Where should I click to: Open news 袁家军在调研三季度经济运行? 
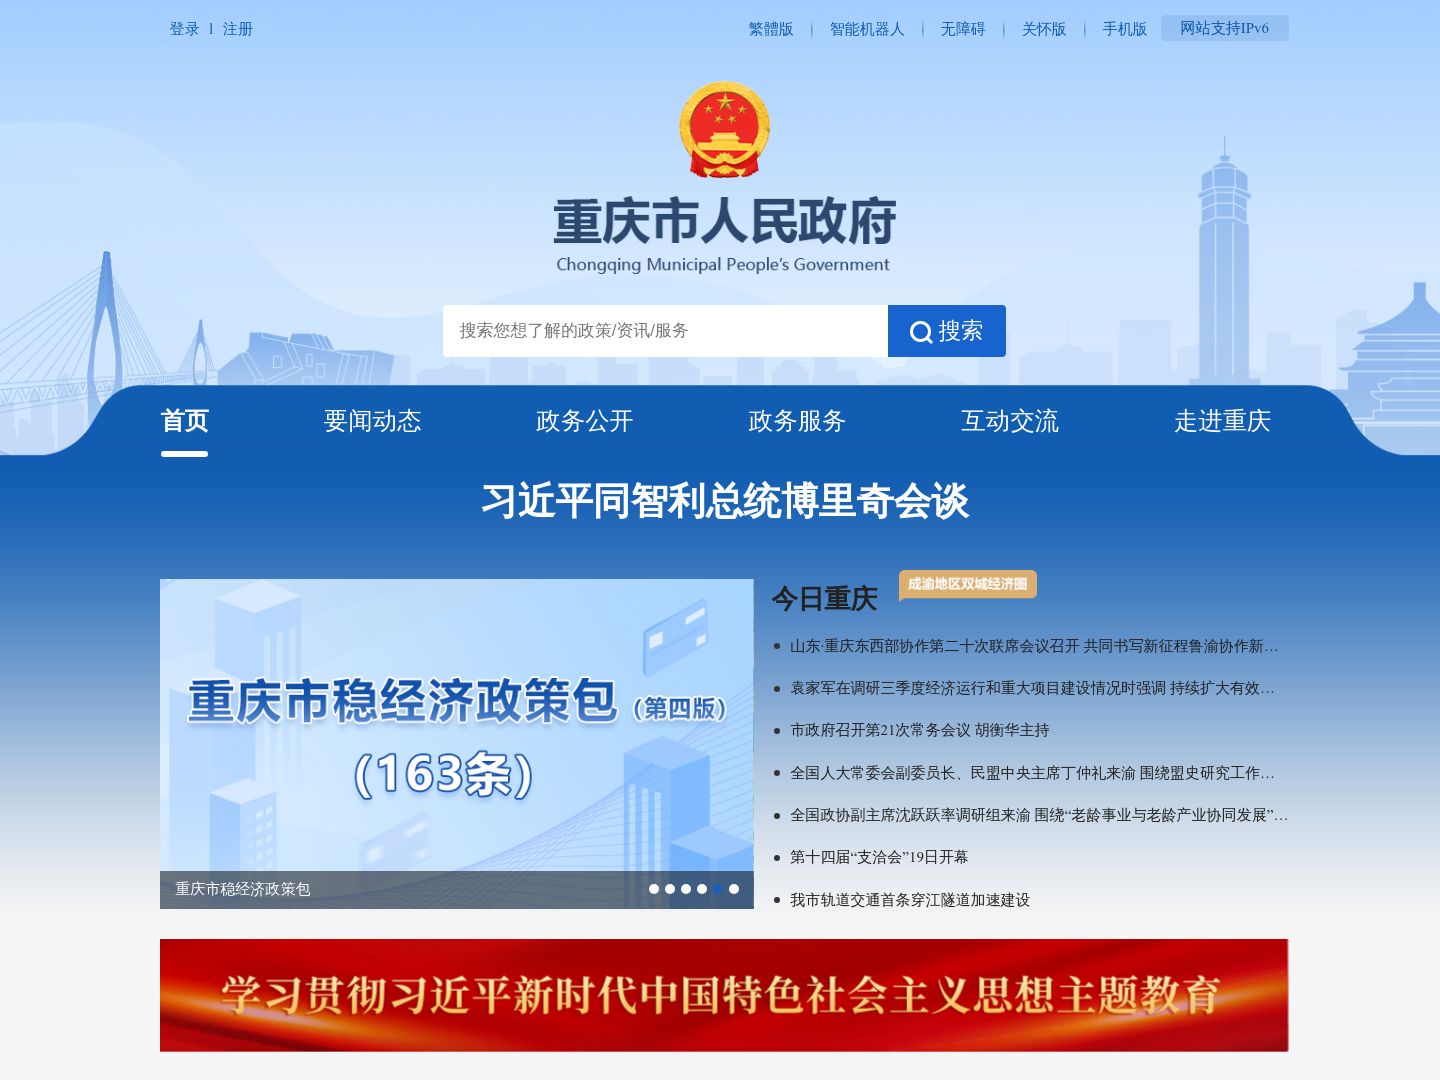tap(1032, 688)
